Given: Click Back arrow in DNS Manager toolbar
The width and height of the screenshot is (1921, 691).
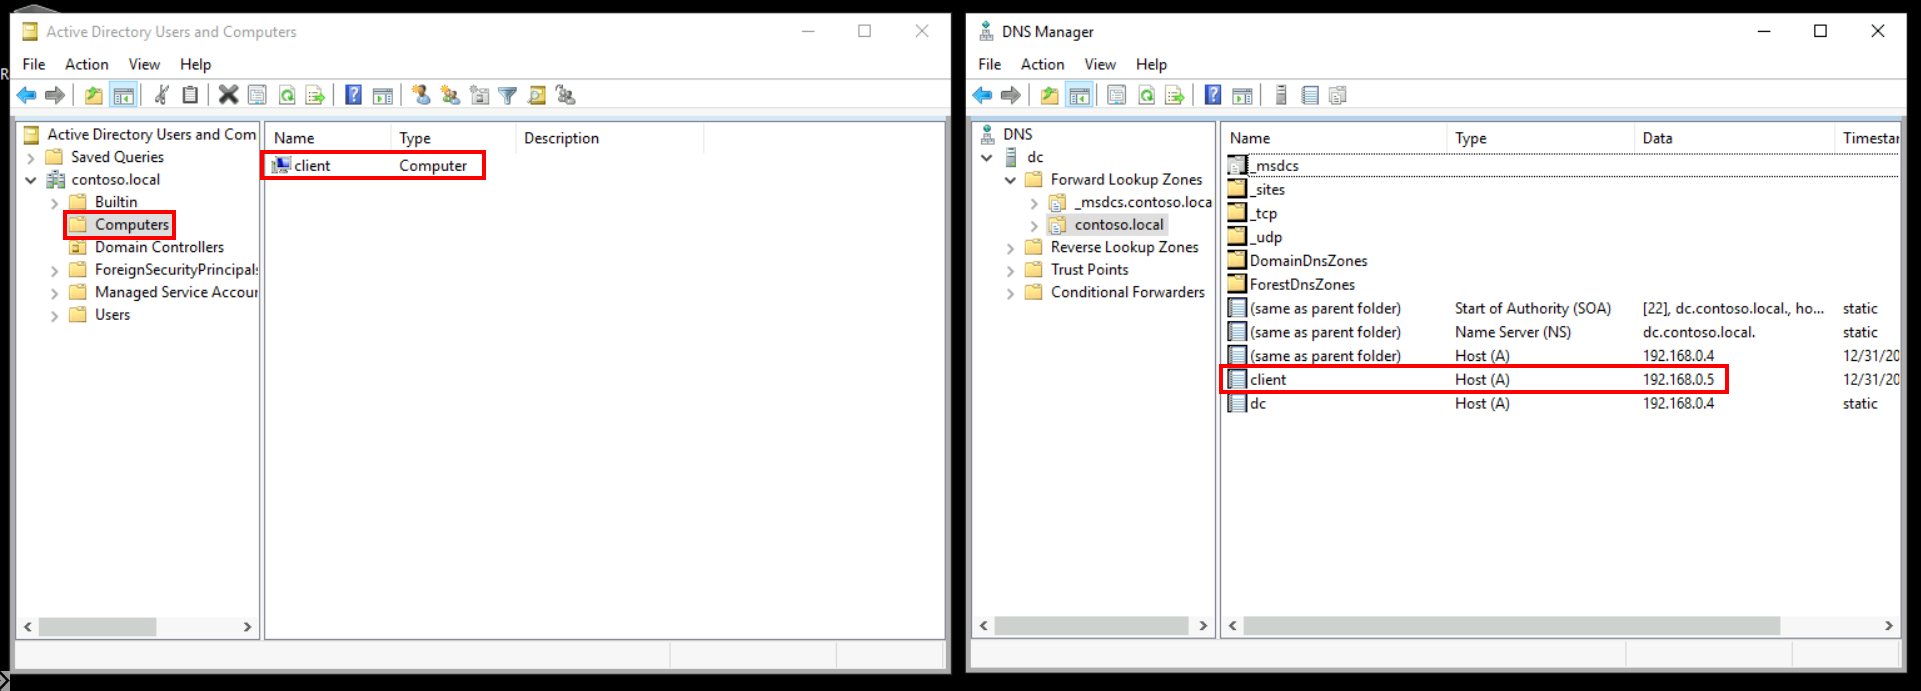Looking at the screenshot, I should pos(982,95).
